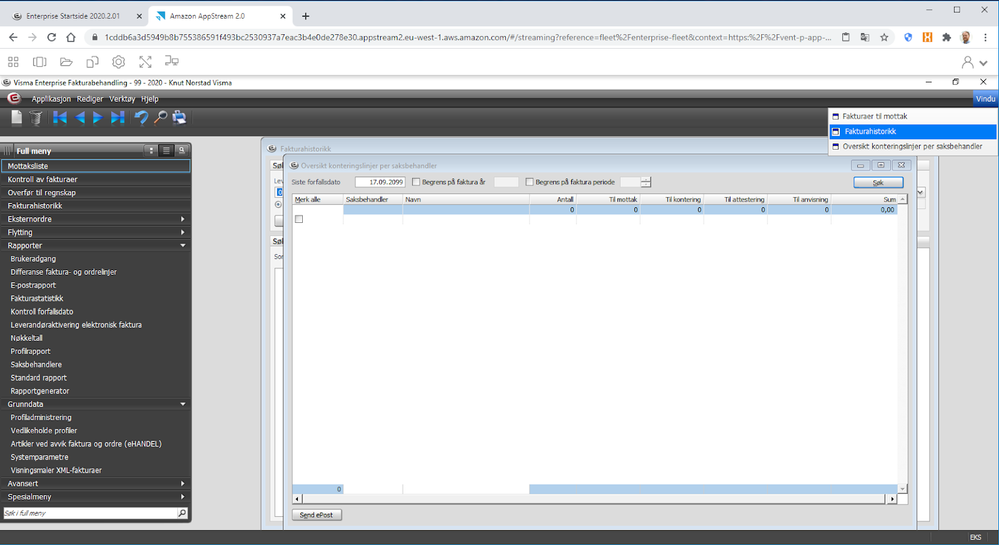Collapse the Rapporter menu section

[183, 245]
